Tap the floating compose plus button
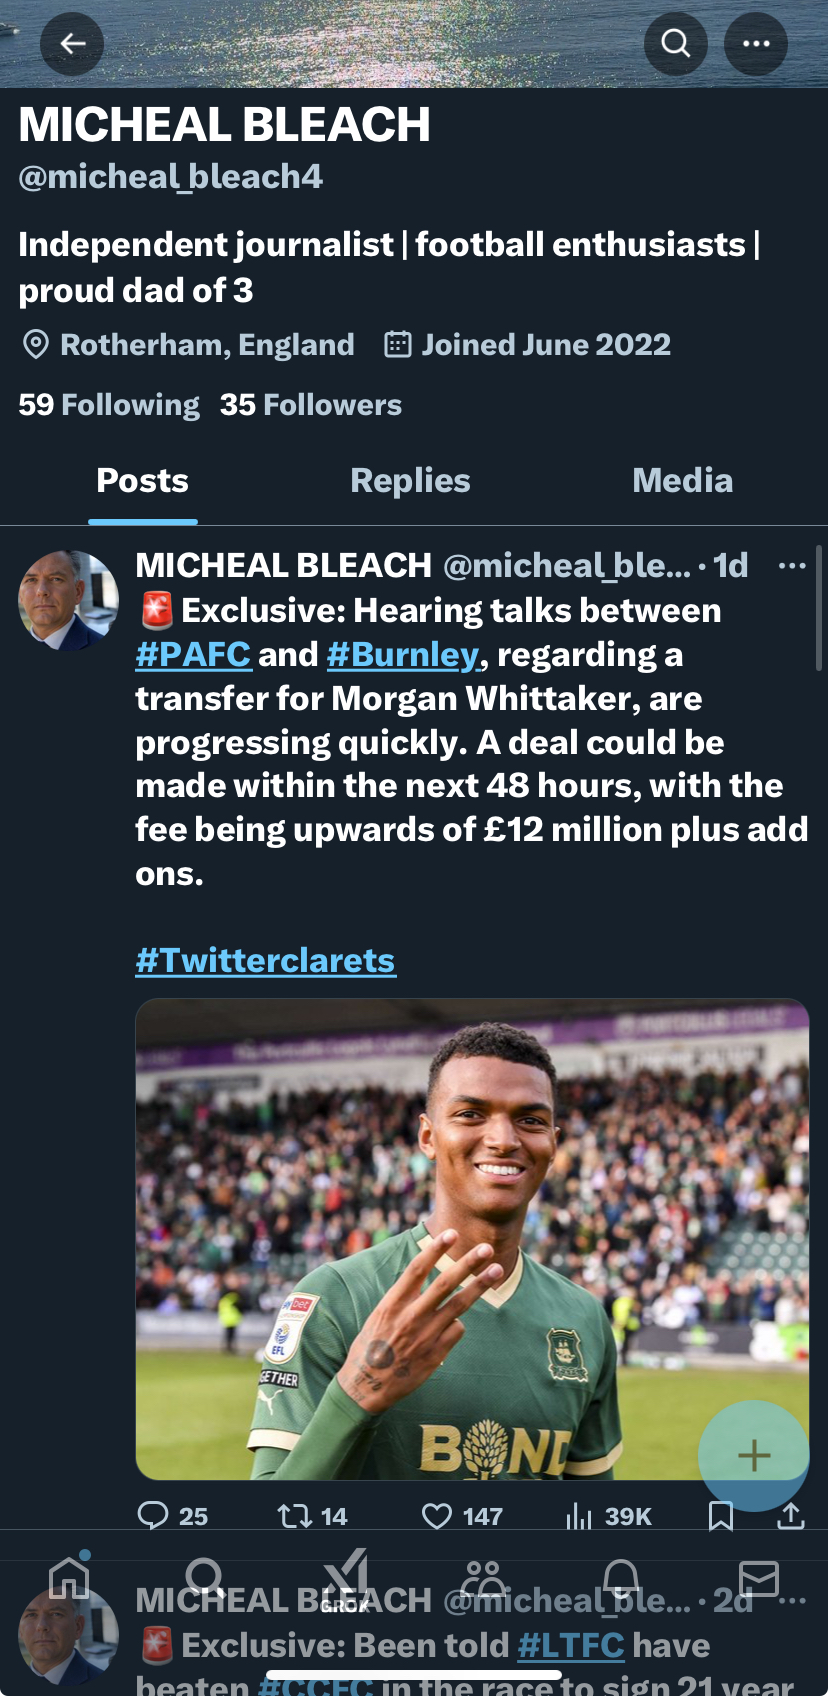 (x=753, y=1455)
